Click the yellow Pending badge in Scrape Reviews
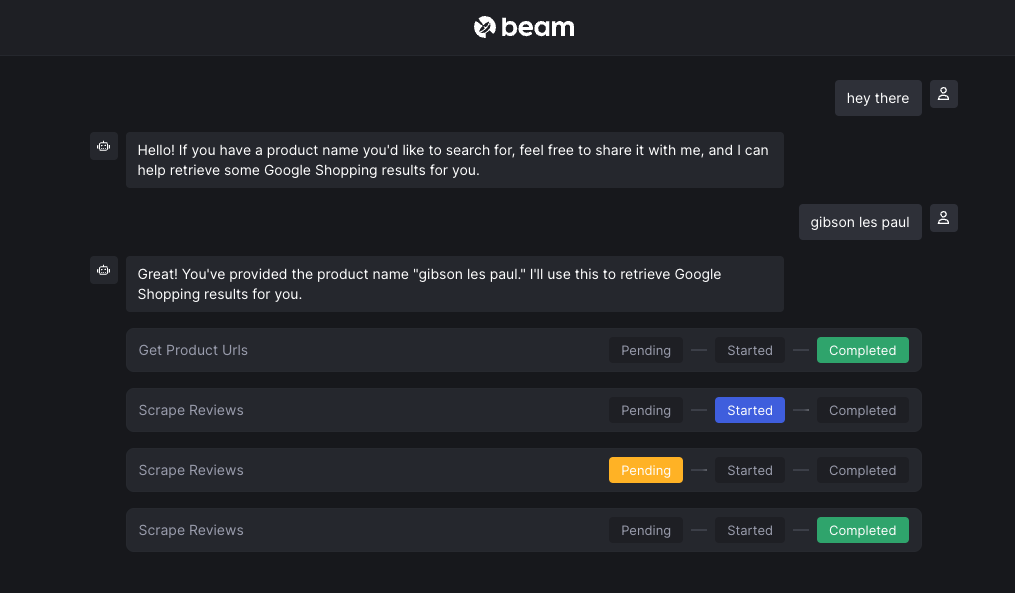 tap(645, 470)
